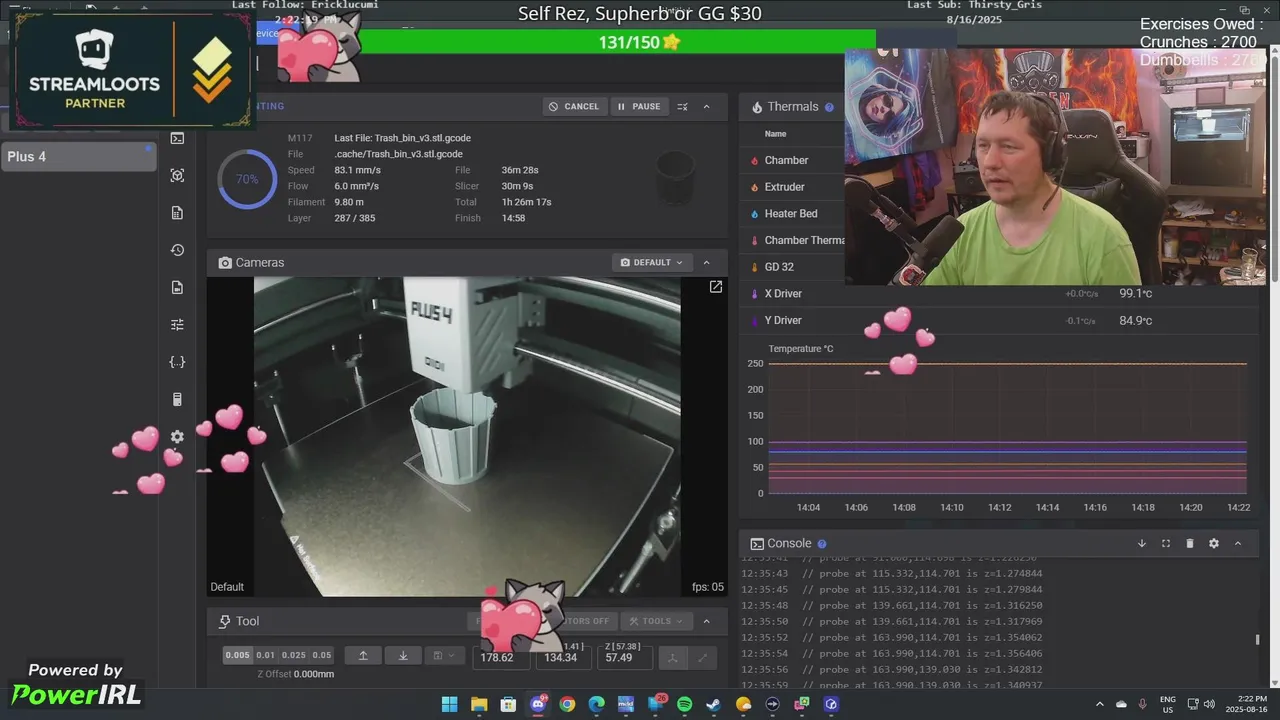Clear the Console with trash icon
The height and width of the screenshot is (720, 1280).
[1190, 543]
